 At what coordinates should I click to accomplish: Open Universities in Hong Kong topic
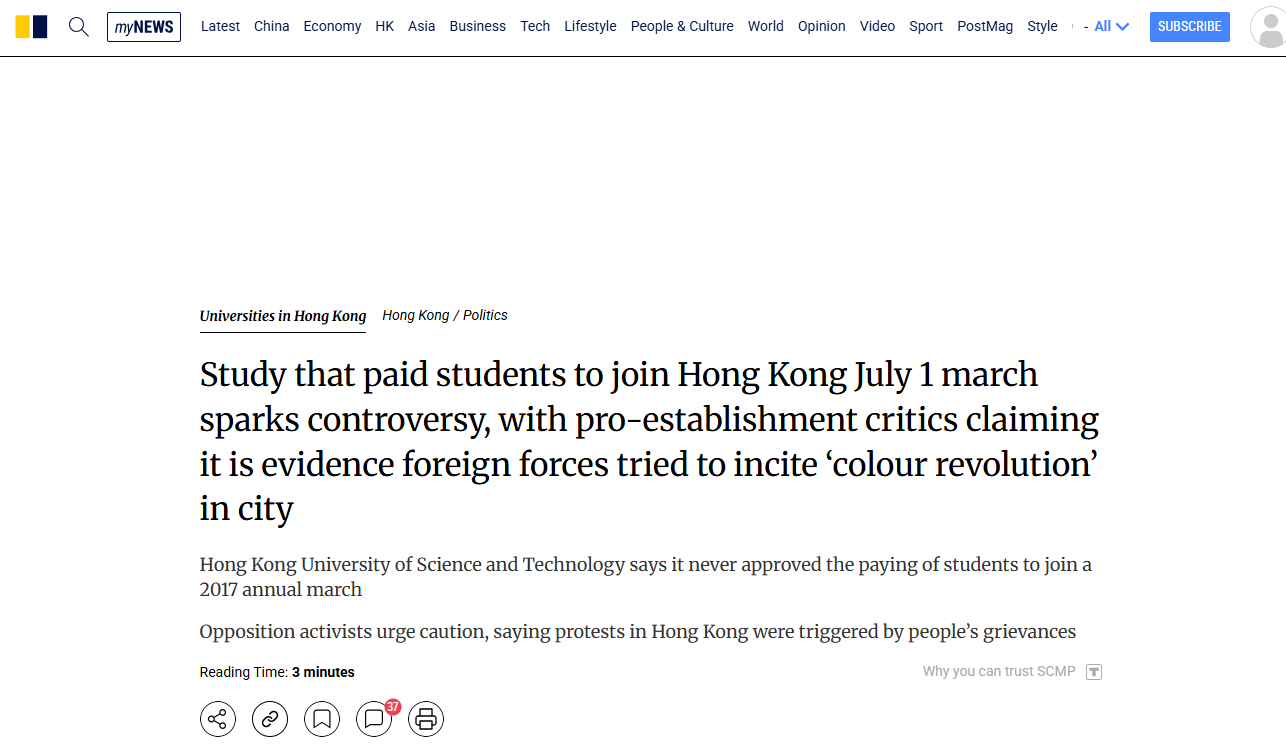click(x=283, y=316)
